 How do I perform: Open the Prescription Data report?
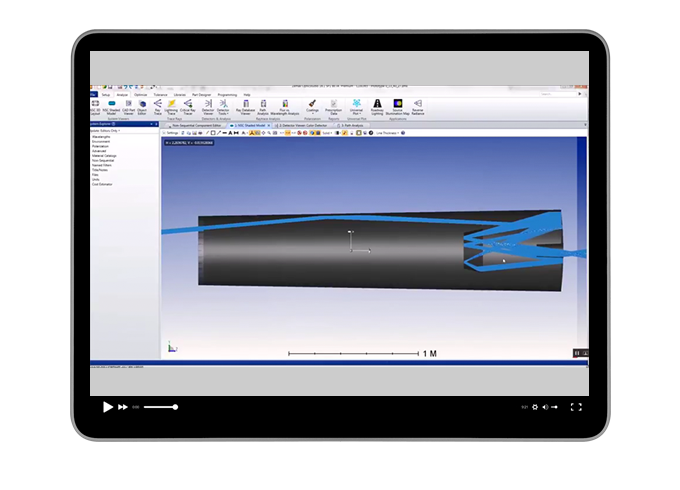pyautogui.click(x=333, y=106)
